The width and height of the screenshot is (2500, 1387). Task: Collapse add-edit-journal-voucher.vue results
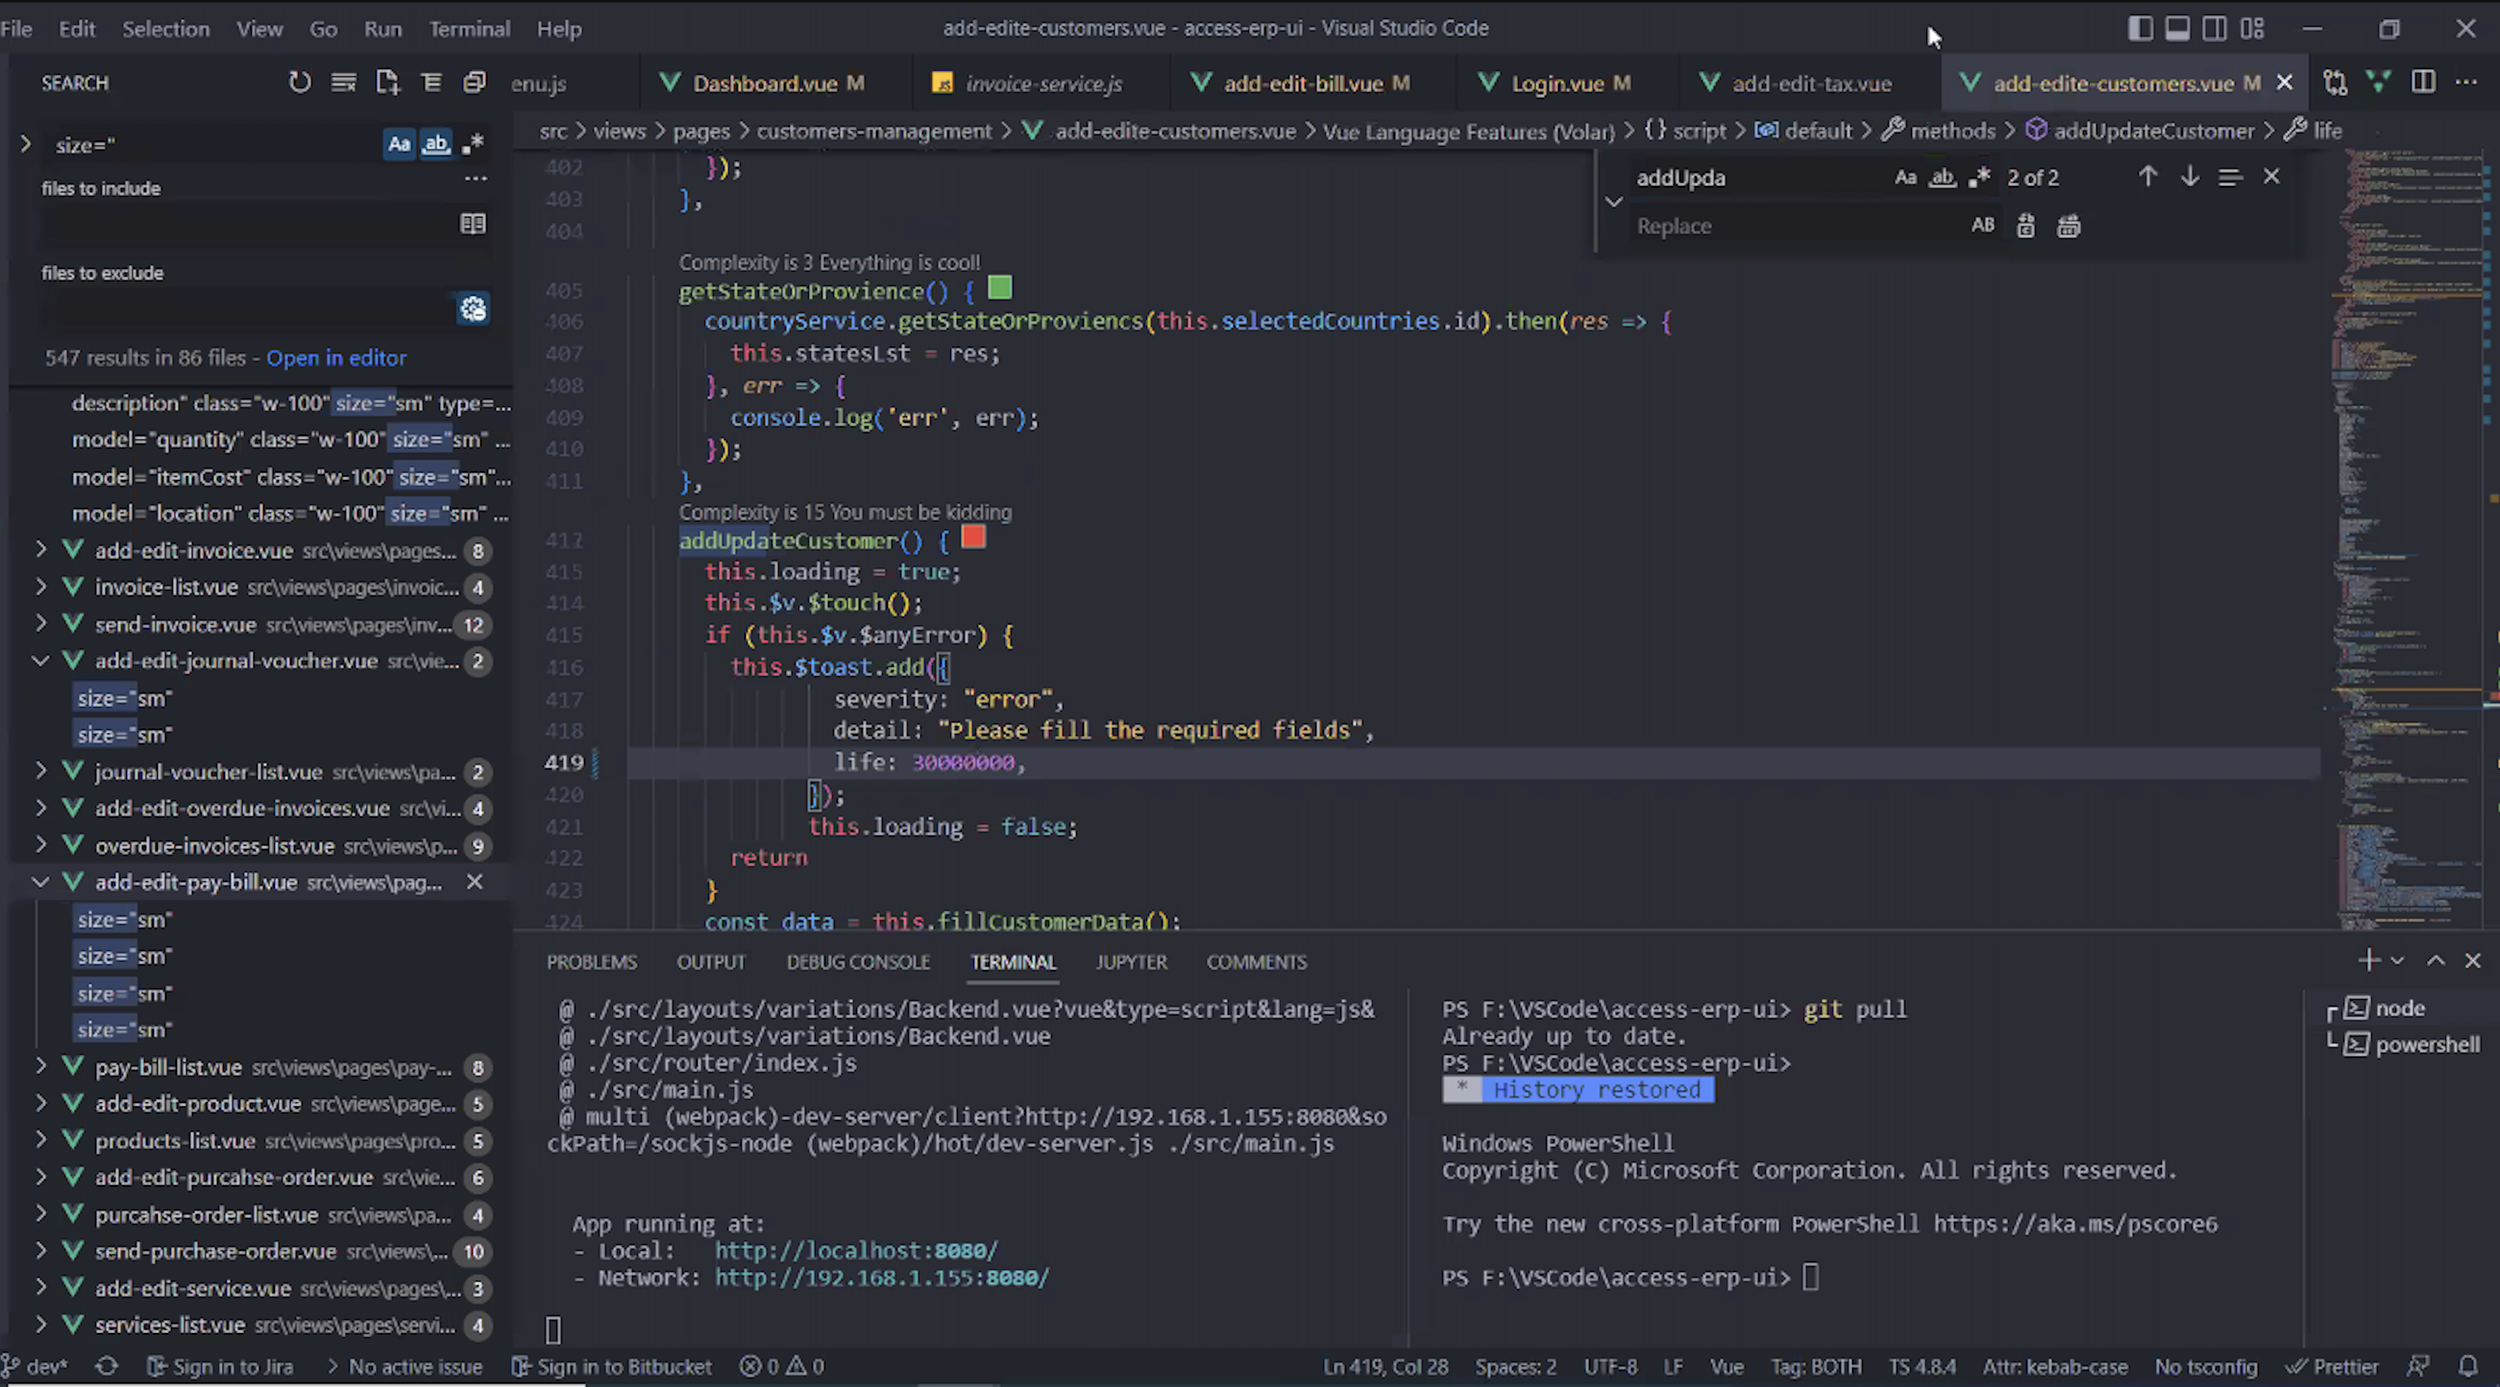tap(41, 661)
